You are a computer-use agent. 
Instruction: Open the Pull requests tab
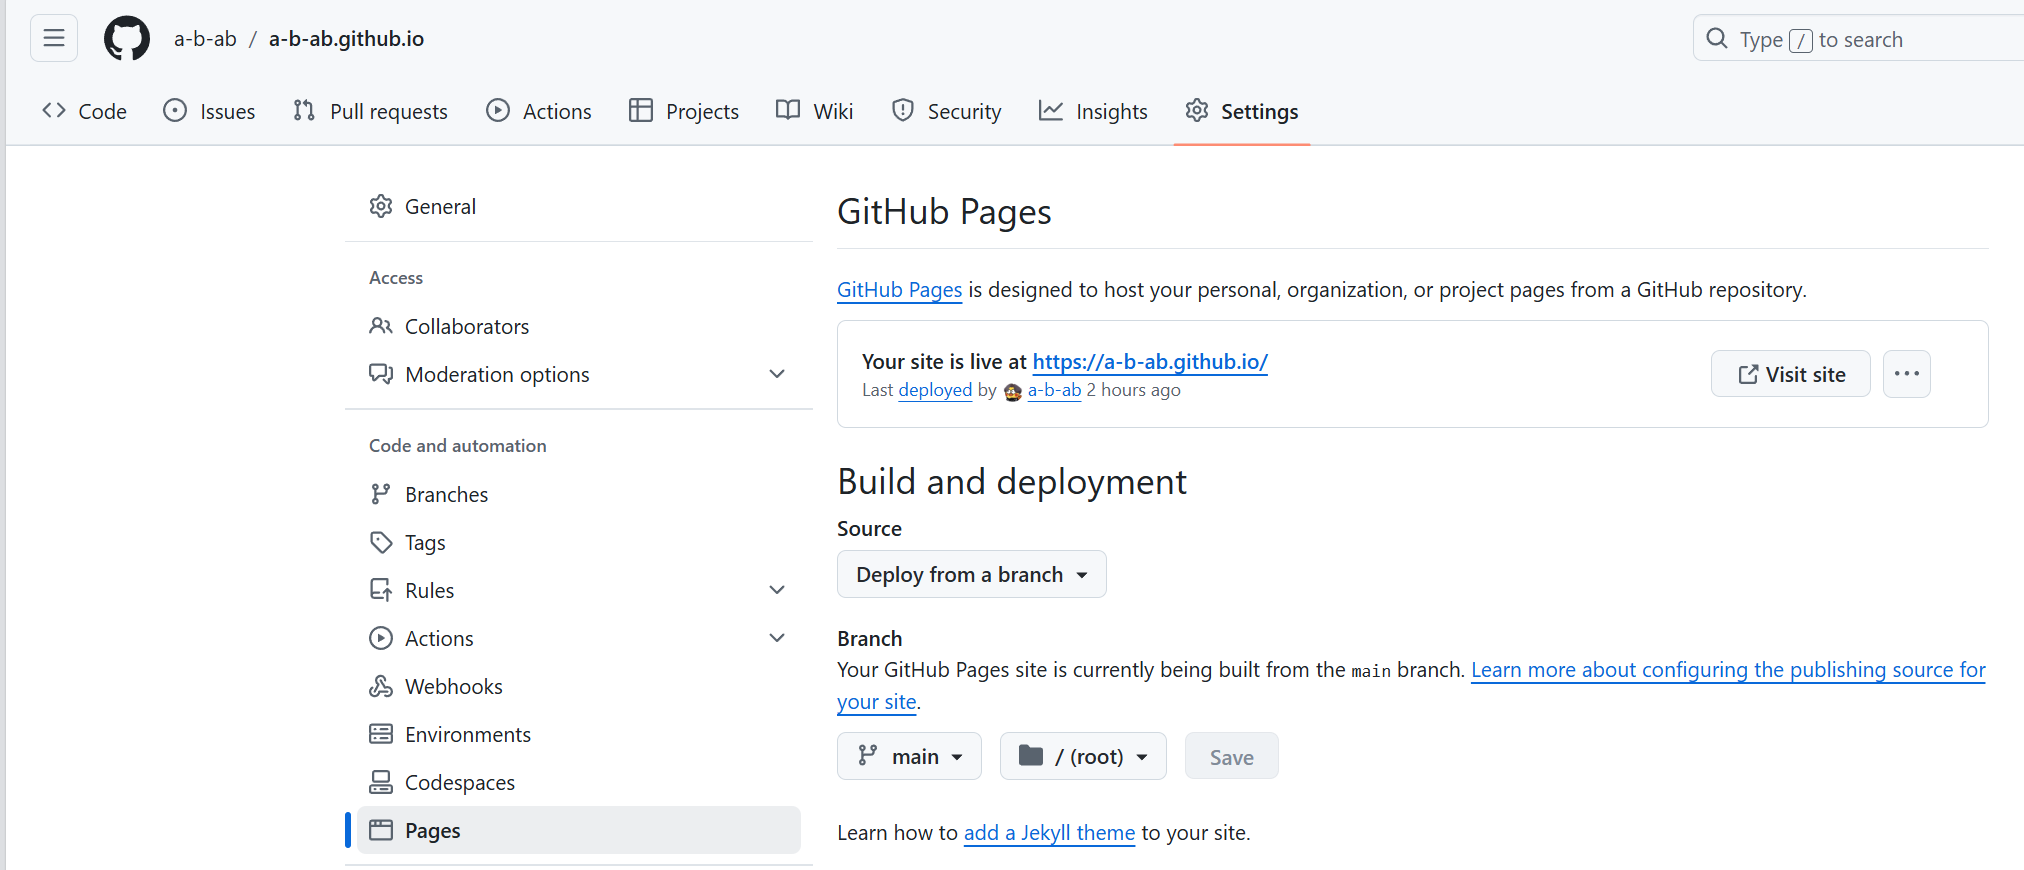(x=370, y=111)
